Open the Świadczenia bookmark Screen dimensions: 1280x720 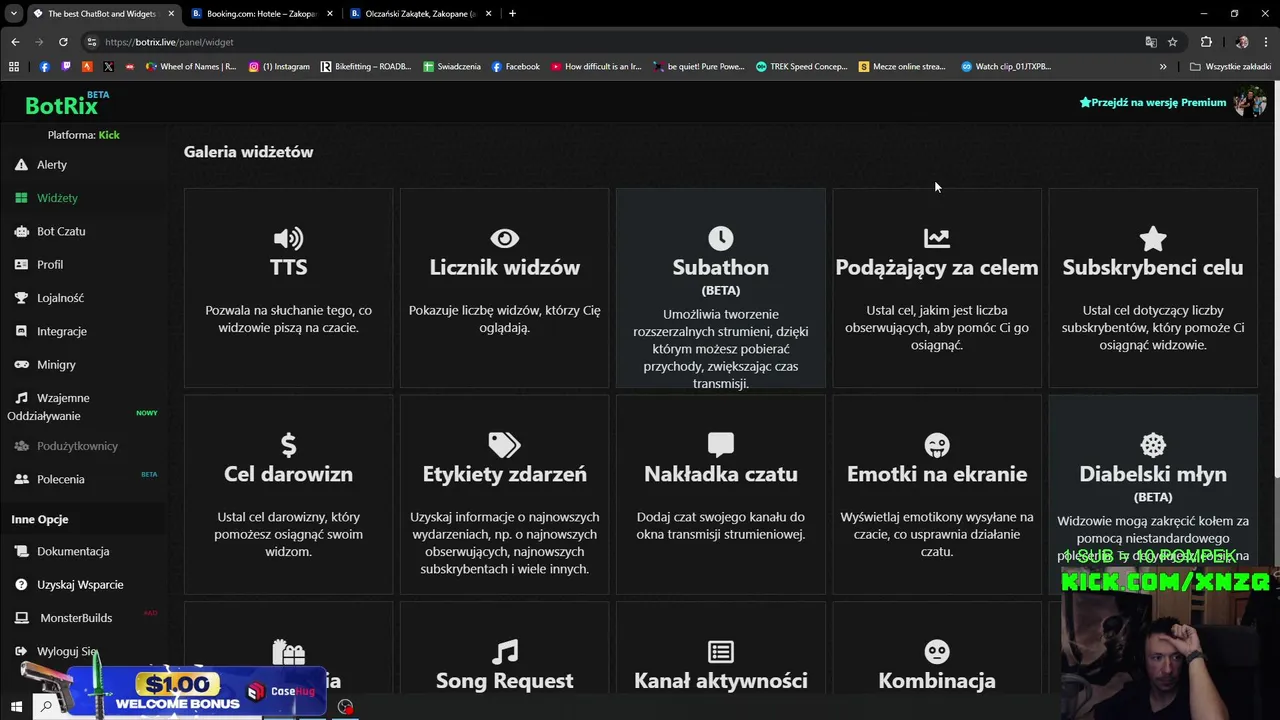[x=452, y=66]
